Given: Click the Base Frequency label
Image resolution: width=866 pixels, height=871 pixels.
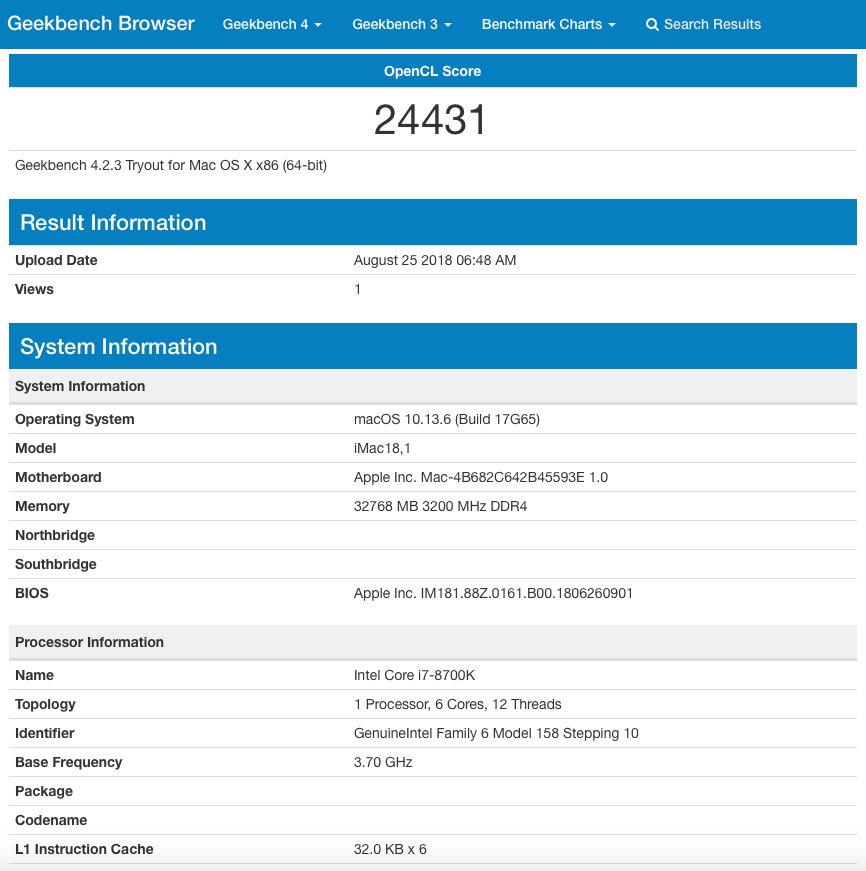Looking at the screenshot, I should [x=68, y=762].
